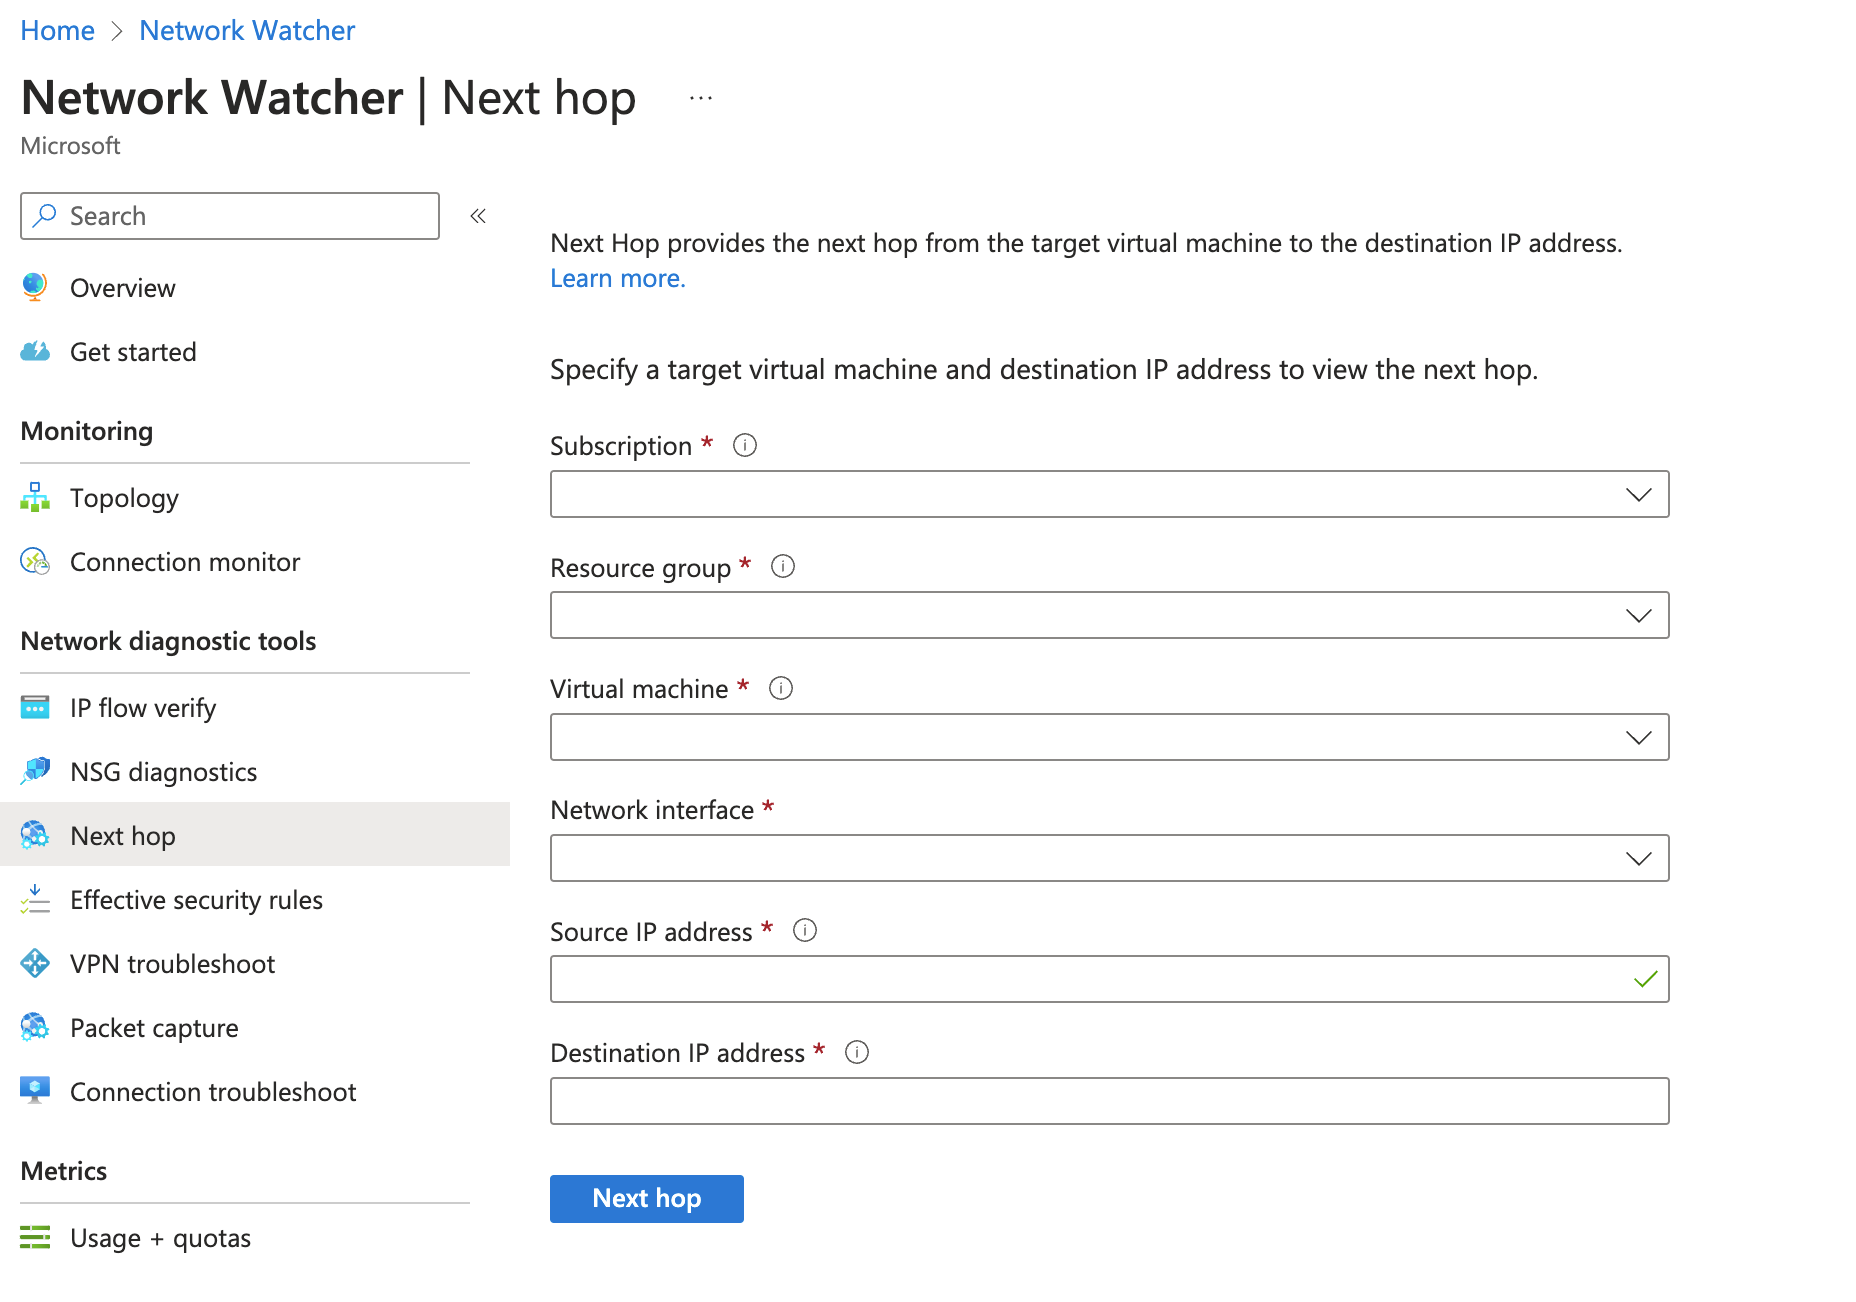Click the IP flow verify icon

click(35, 708)
